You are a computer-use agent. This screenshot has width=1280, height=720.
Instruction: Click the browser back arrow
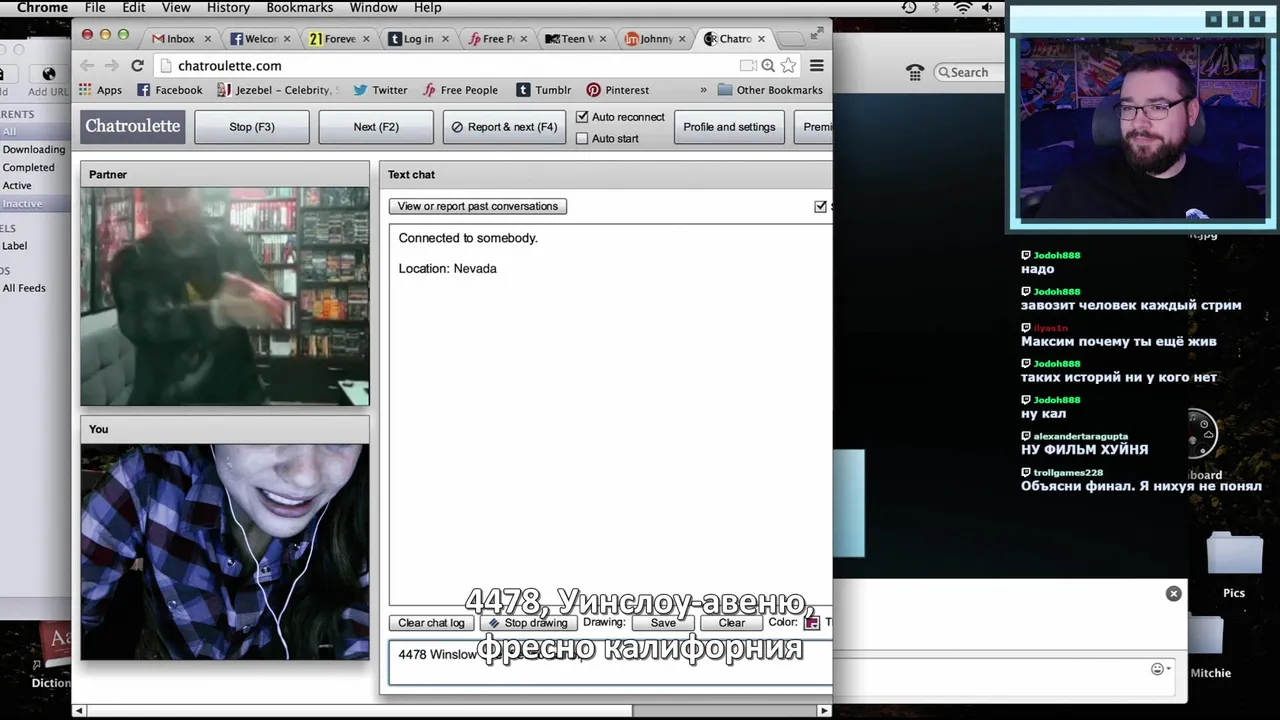87,65
